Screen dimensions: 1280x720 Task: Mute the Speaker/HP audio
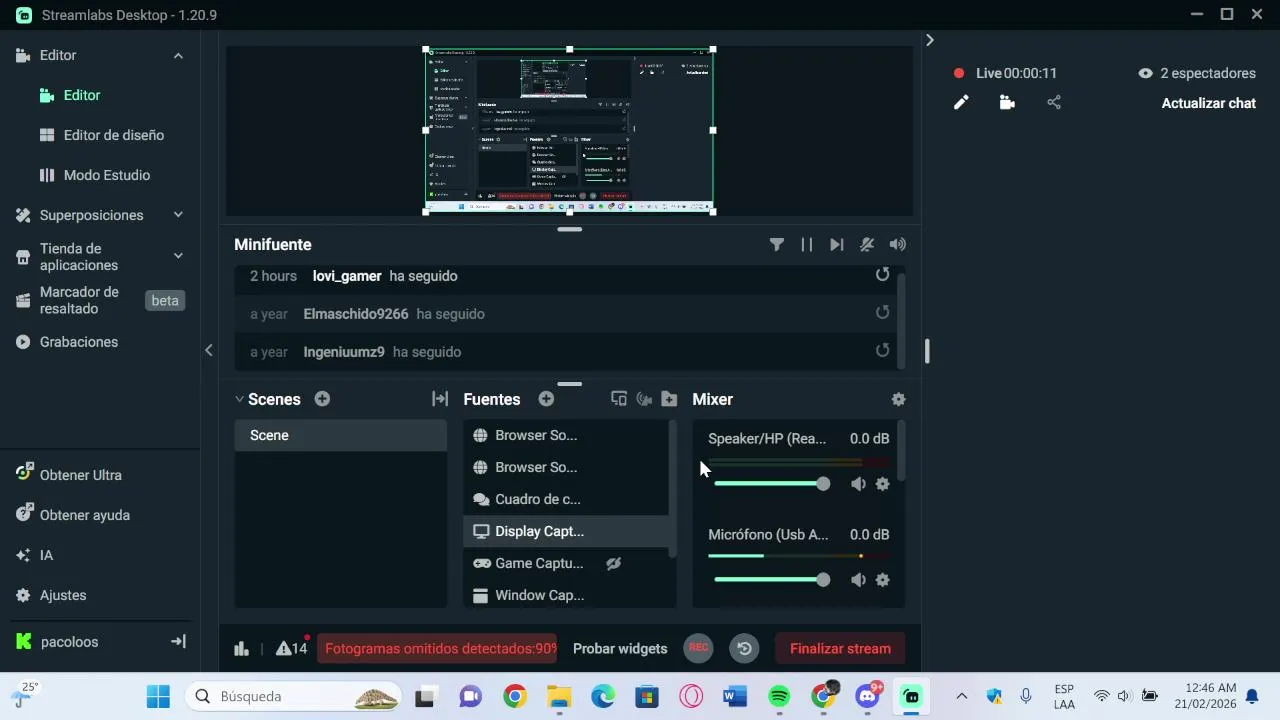pyautogui.click(x=858, y=484)
